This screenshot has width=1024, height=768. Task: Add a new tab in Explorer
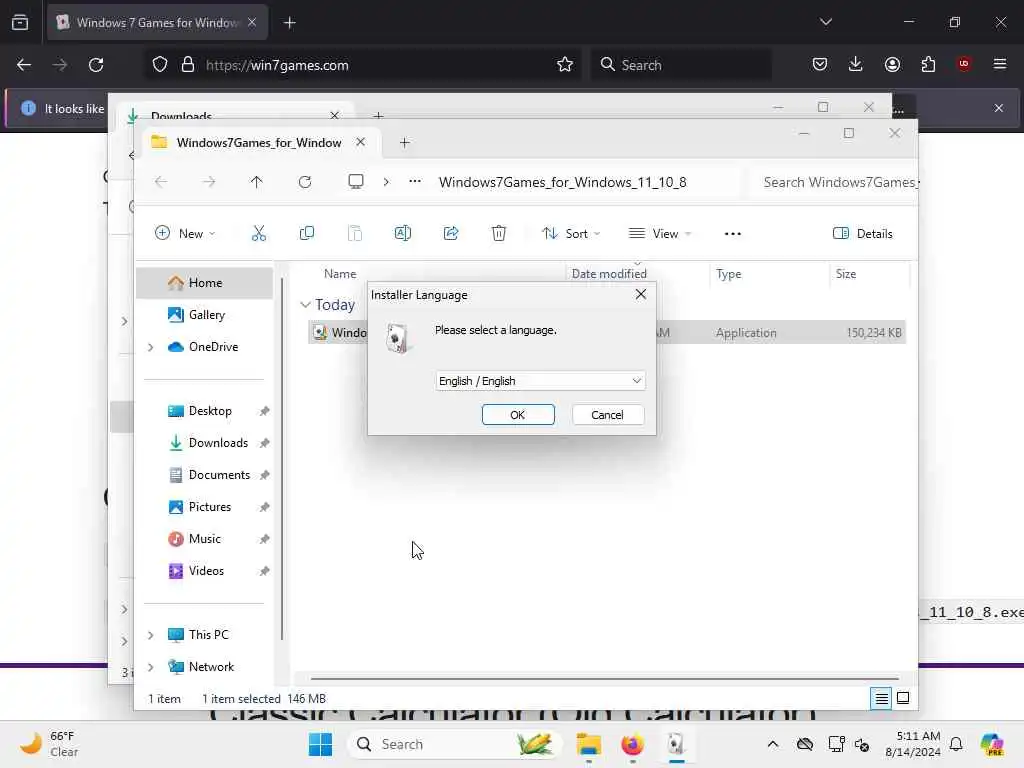pyautogui.click(x=405, y=142)
